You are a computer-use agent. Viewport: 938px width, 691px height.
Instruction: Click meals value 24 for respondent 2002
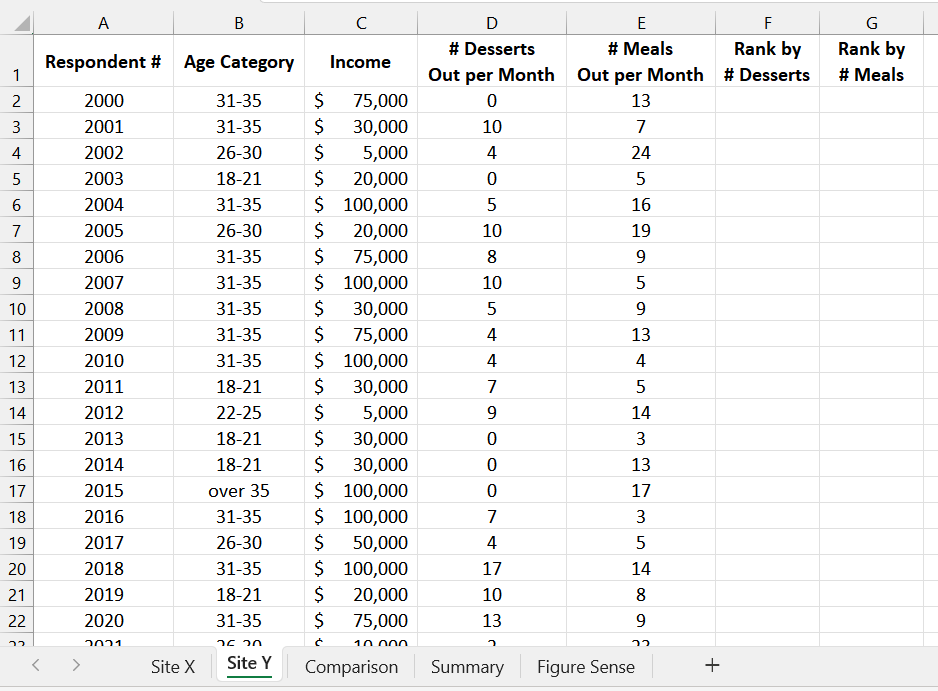tap(641, 153)
